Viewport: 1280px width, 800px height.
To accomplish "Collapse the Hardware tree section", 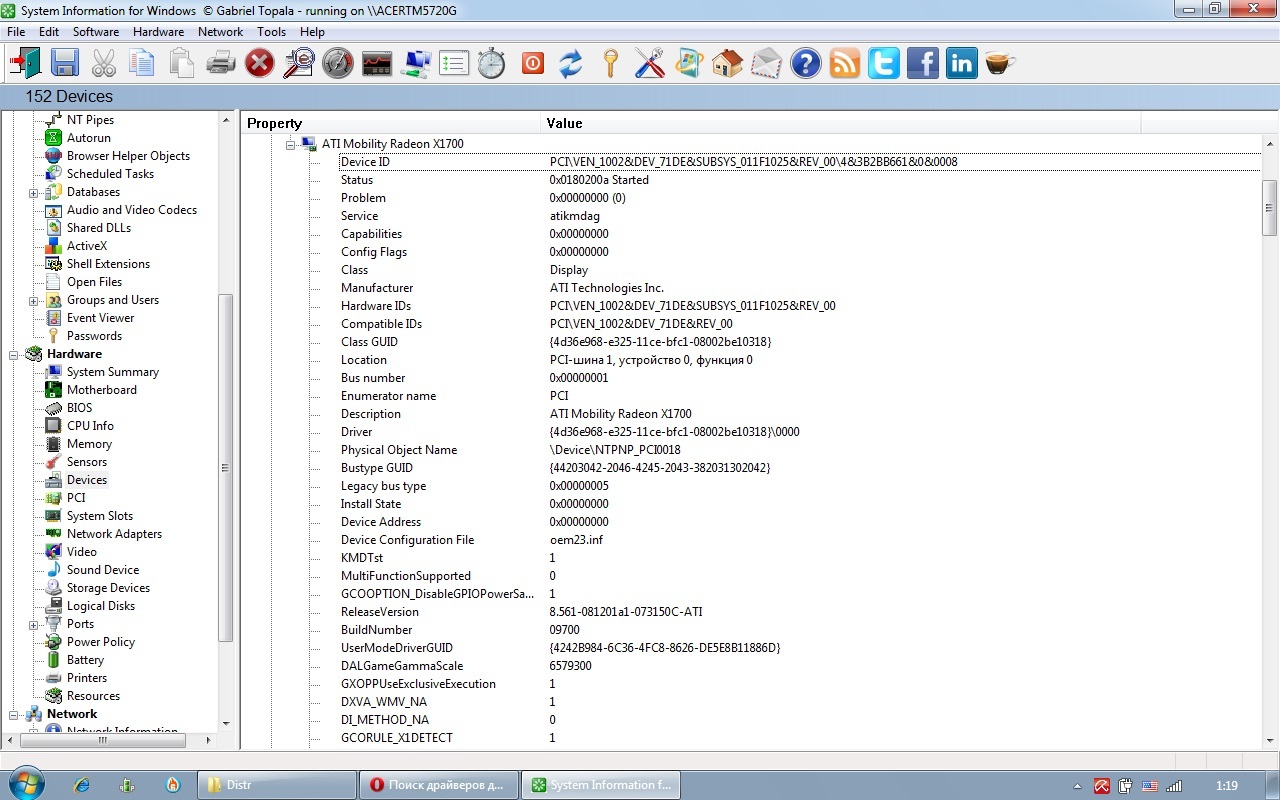I will [x=14, y=354].
